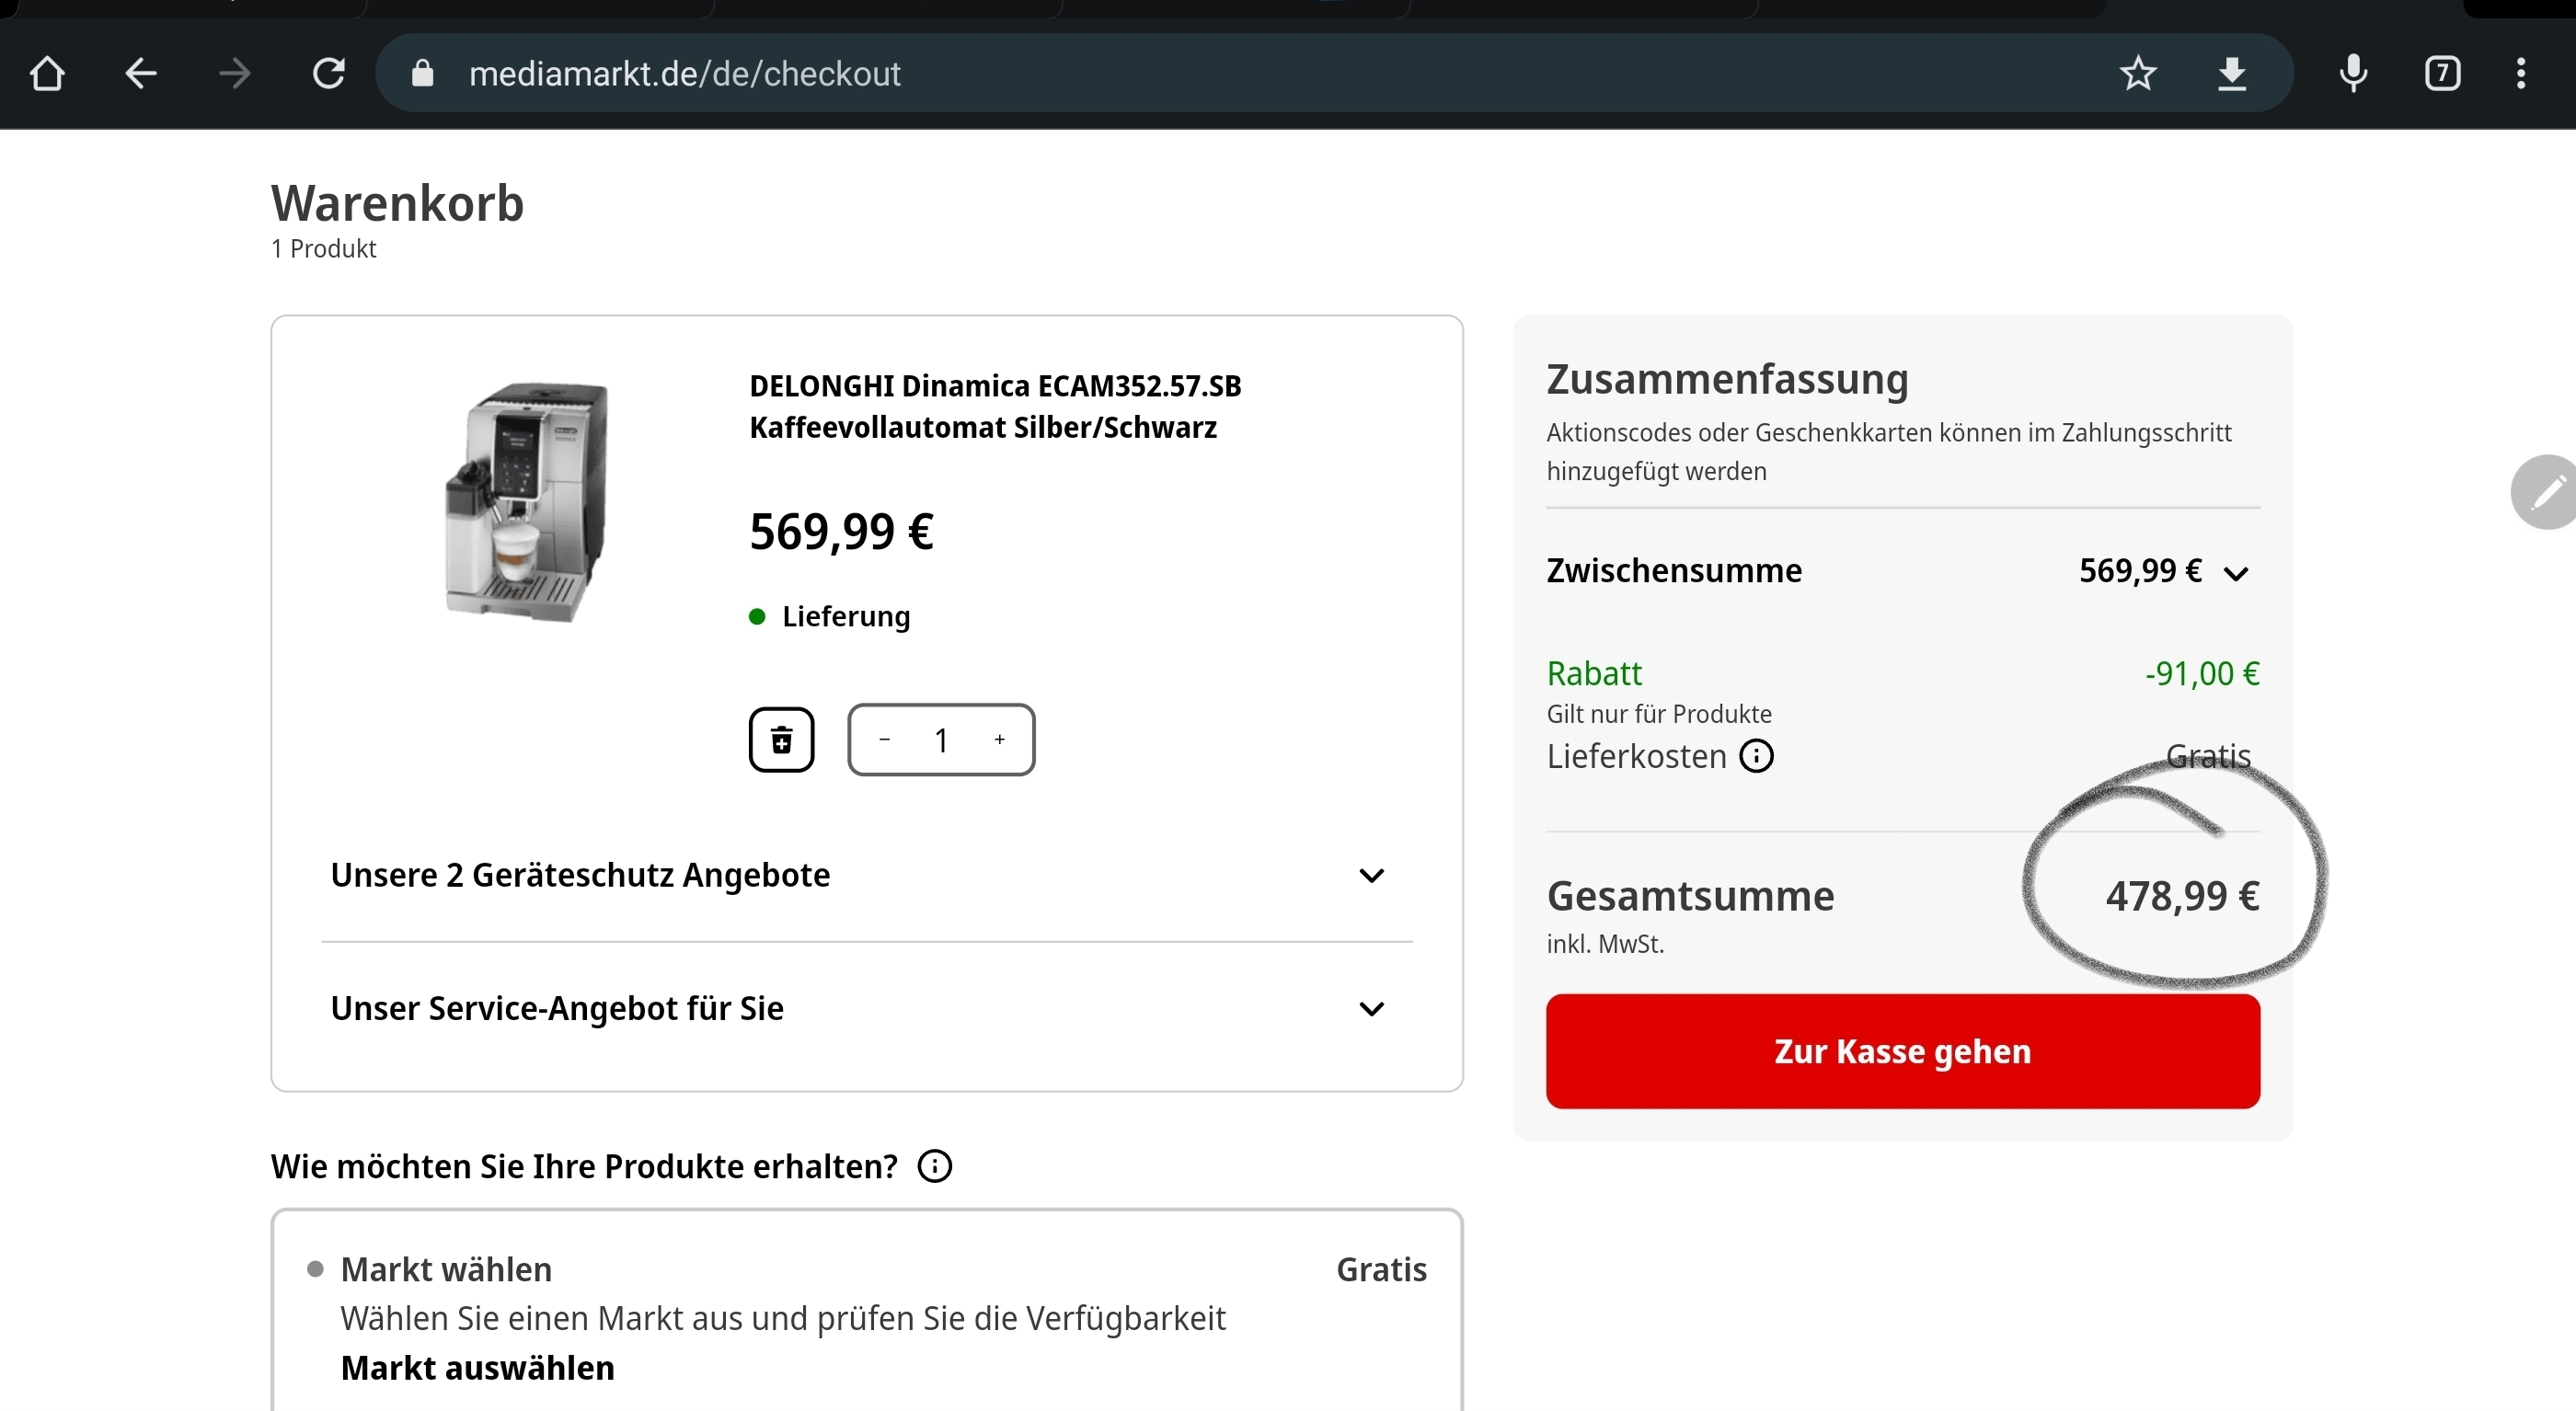Image resolution: width=2576 pixels, height=1411 pixels.
Task: Bookmark this page with the star
Action: coord(2138,73)
